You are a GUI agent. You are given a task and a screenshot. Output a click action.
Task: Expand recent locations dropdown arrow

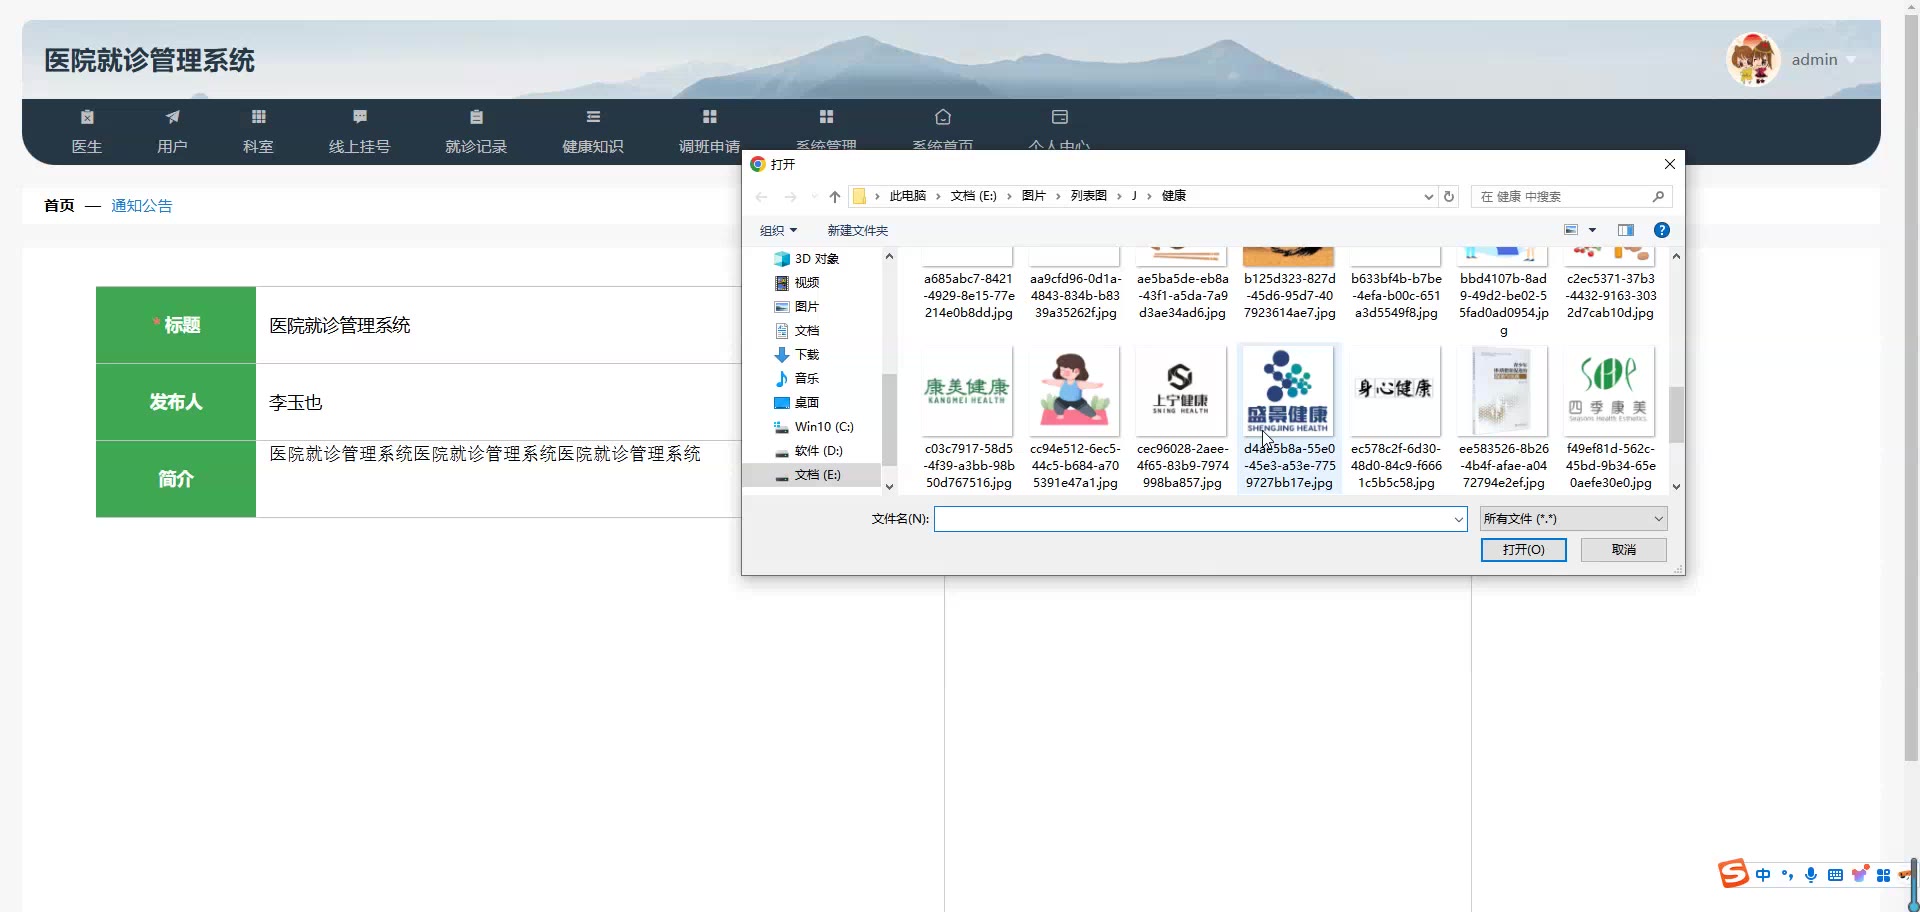(814, 197)
